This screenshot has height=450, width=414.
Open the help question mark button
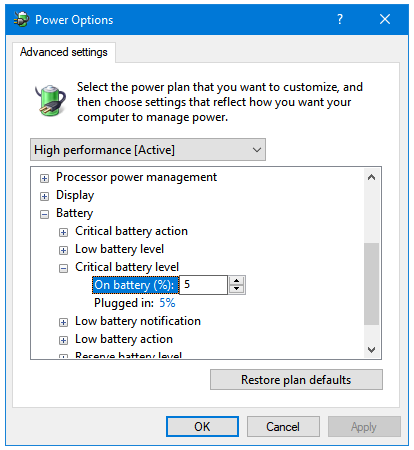tap(340, 19)
